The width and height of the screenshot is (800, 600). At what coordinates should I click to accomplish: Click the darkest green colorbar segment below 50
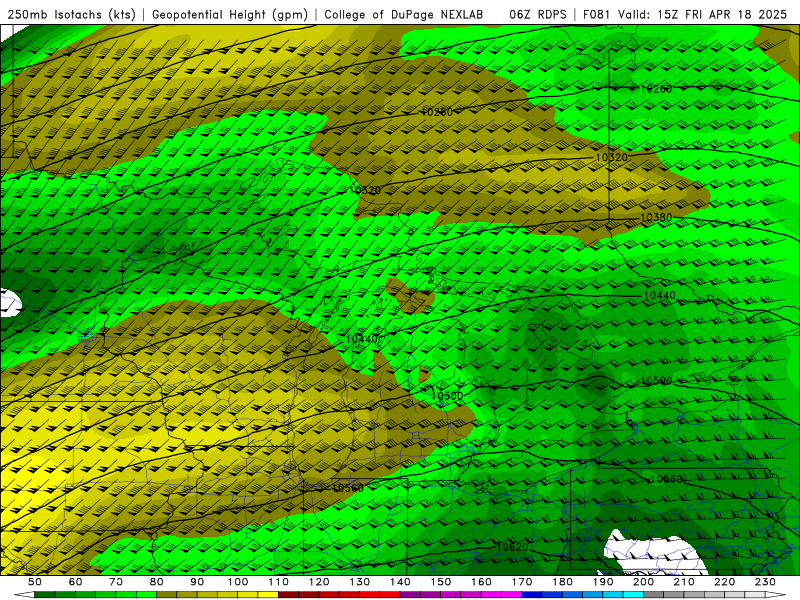45,595
